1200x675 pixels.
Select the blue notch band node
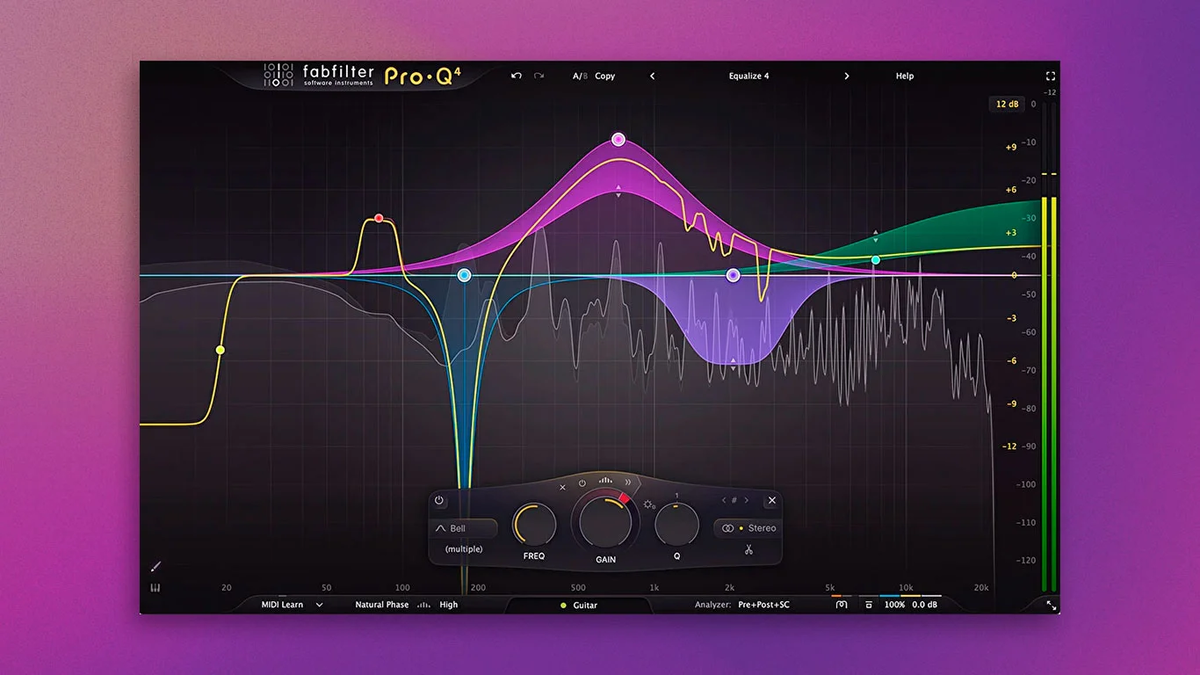point(464,275)
